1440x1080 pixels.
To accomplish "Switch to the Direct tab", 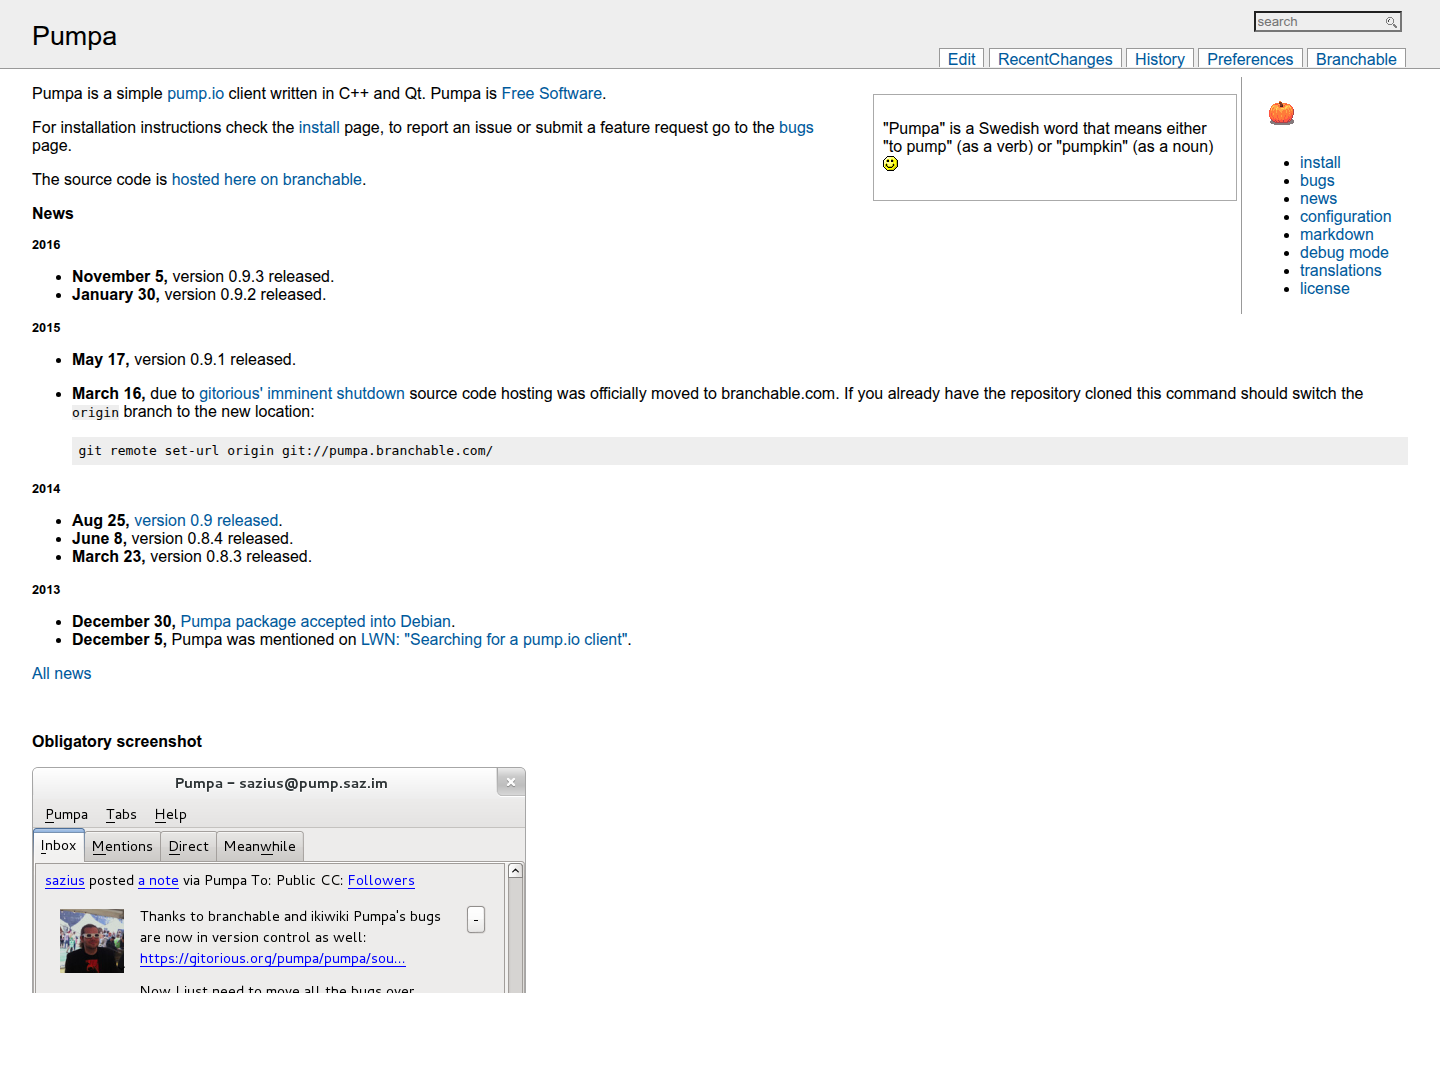I will pyautogui.click(x=188, y=846).
